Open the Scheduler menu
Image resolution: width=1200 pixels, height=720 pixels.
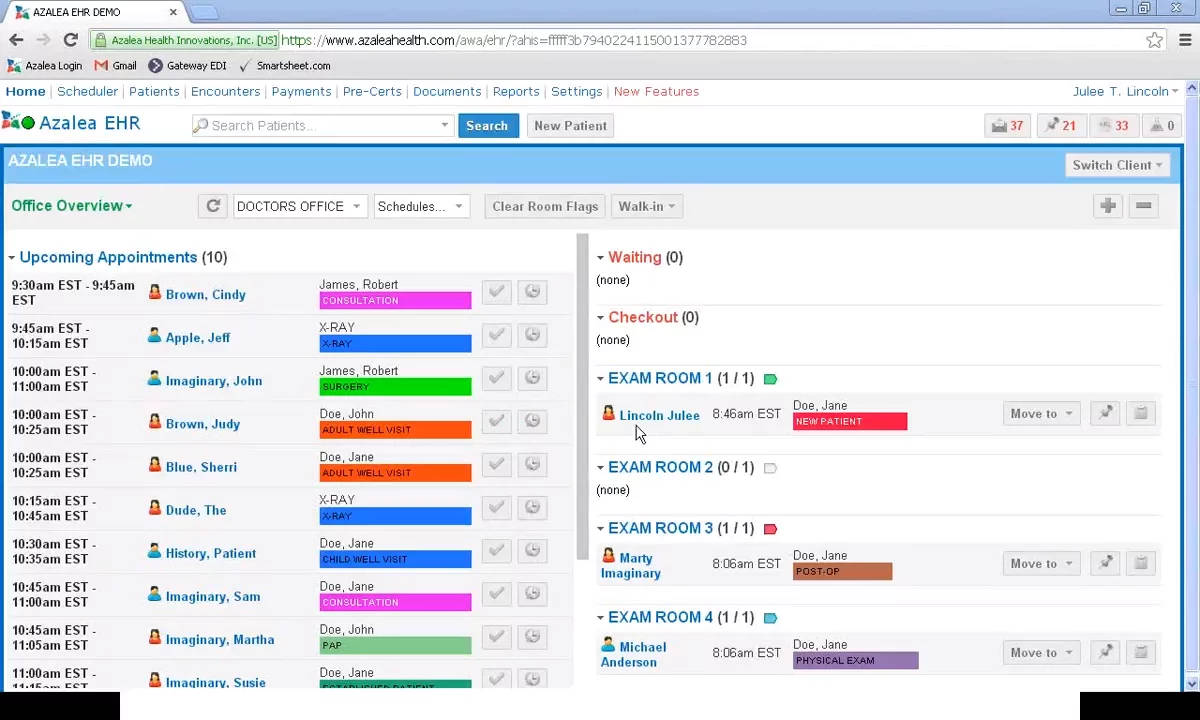click(x=87, y=91)
